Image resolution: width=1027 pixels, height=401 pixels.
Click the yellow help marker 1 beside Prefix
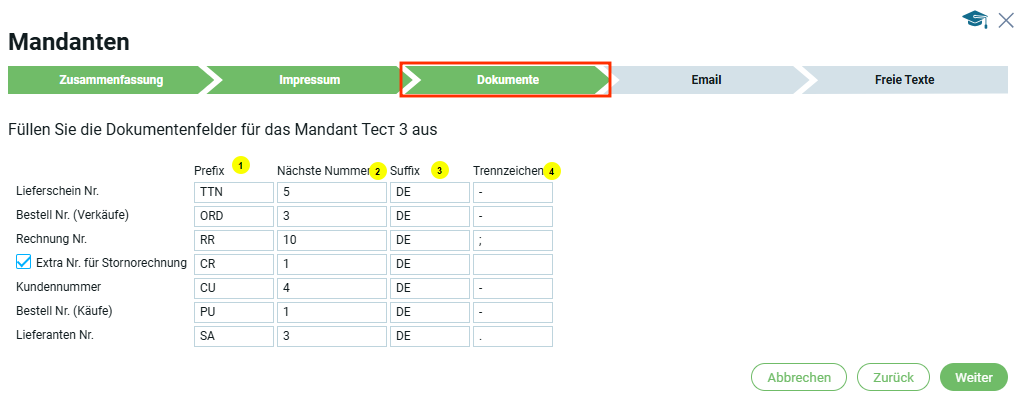240,164
